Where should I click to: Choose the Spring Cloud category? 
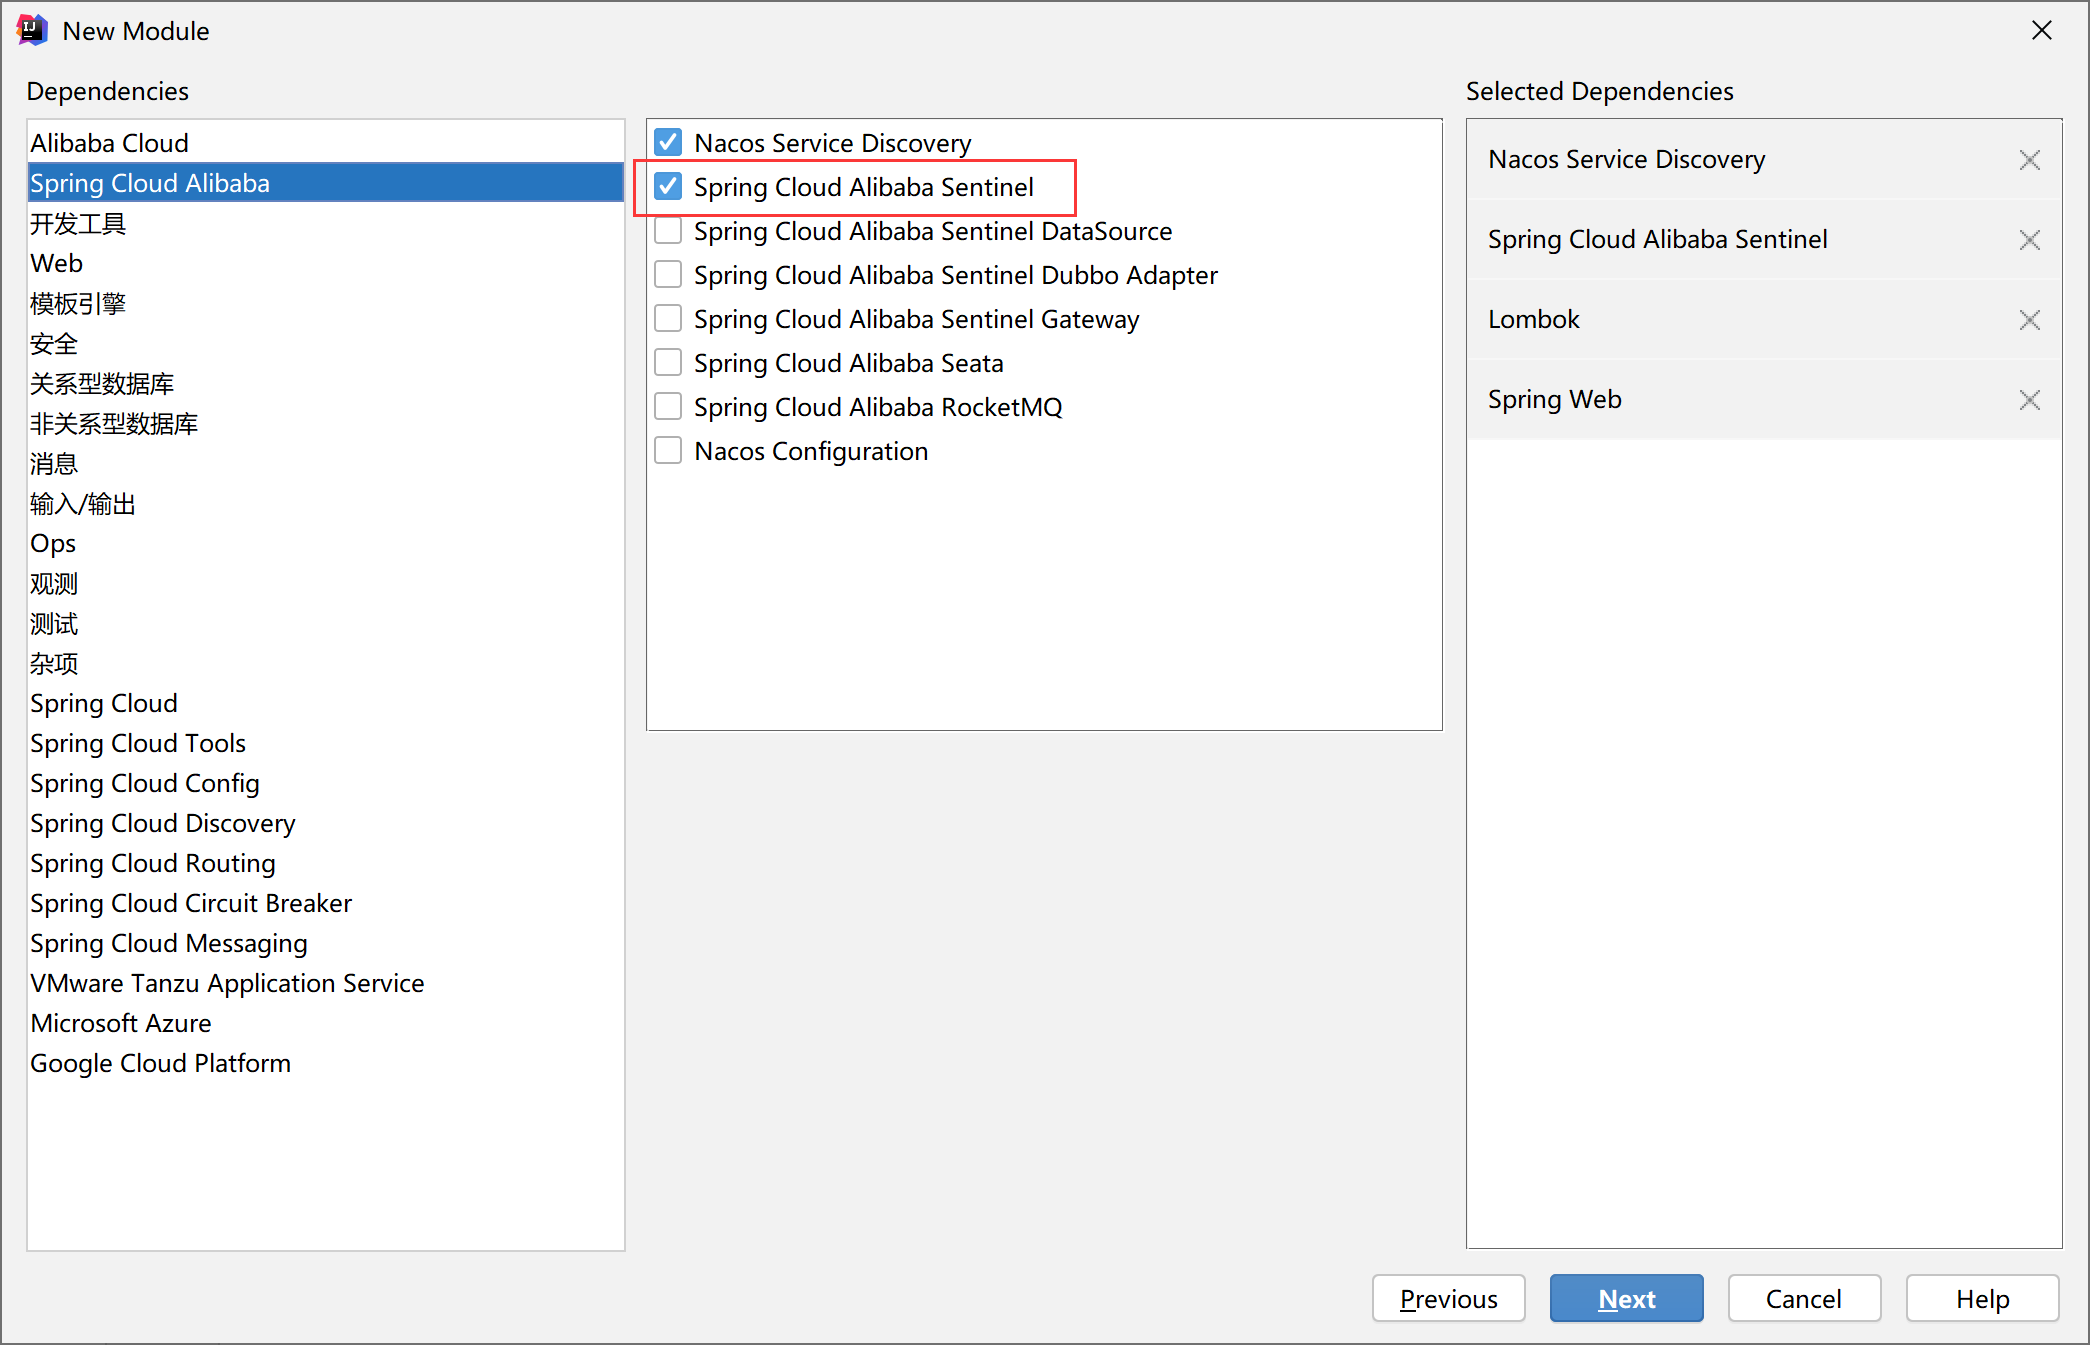pyautogui.click(x=325, y=703)
